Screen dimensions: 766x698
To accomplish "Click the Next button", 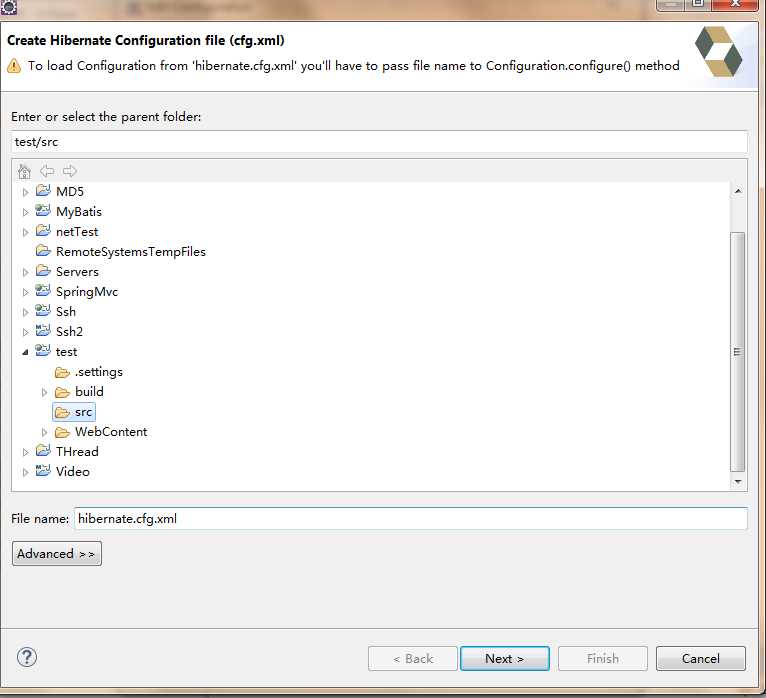I will coord(505,658).
